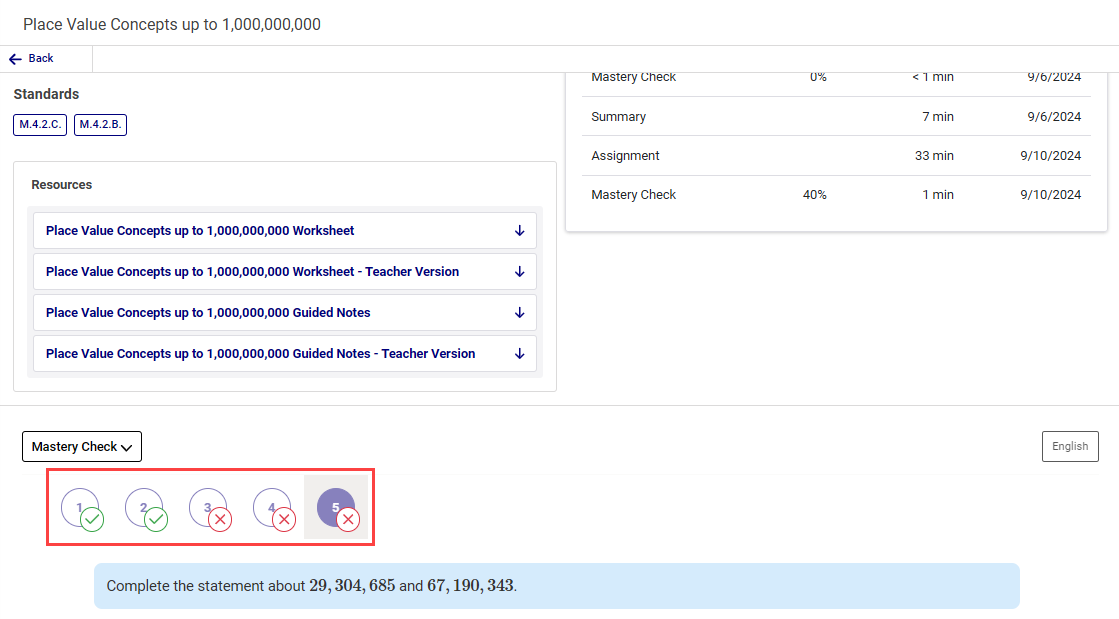Open the Mastery Check dropdown

pos(82,447)
